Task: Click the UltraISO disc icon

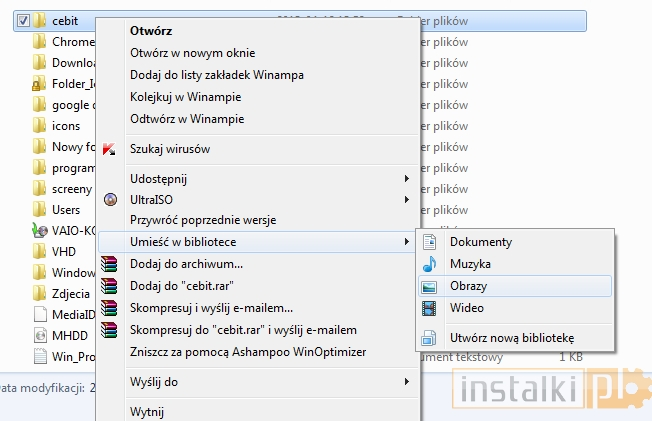Action: coord(110,200)
